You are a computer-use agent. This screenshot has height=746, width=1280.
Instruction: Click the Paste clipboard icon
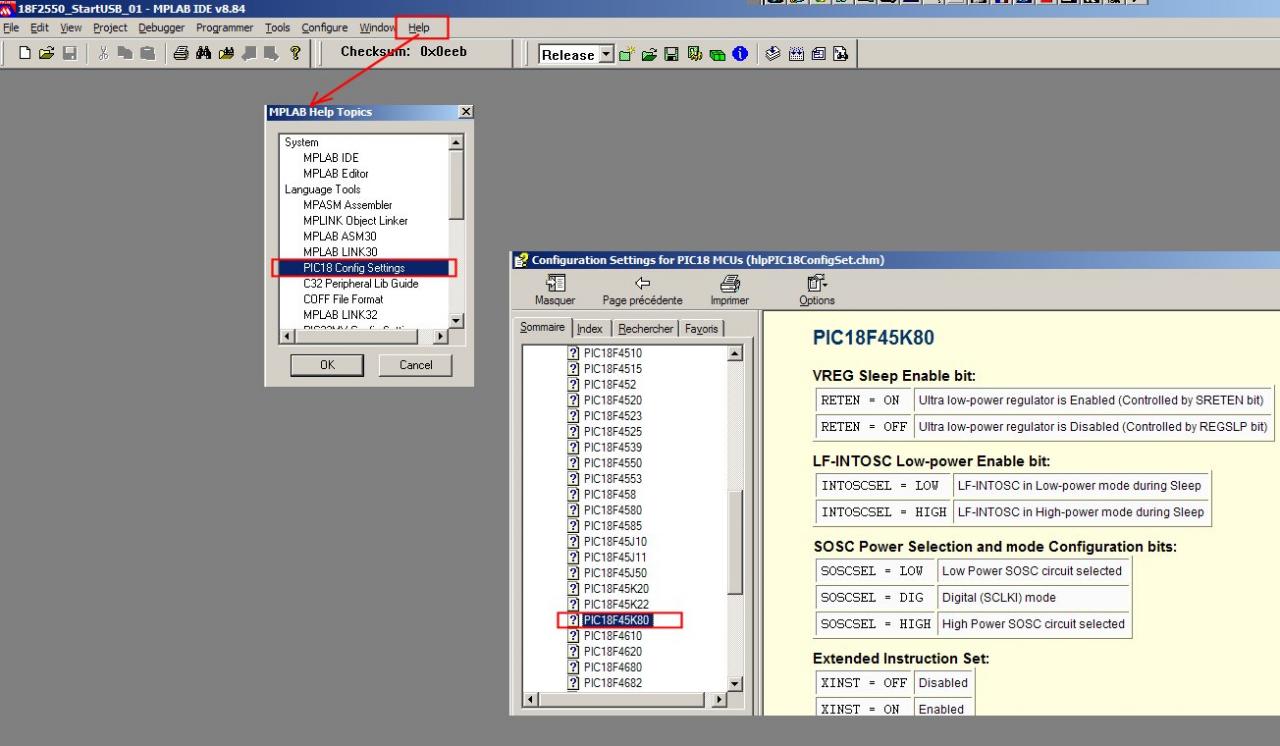pyautogui.click(x=148, y=54)
